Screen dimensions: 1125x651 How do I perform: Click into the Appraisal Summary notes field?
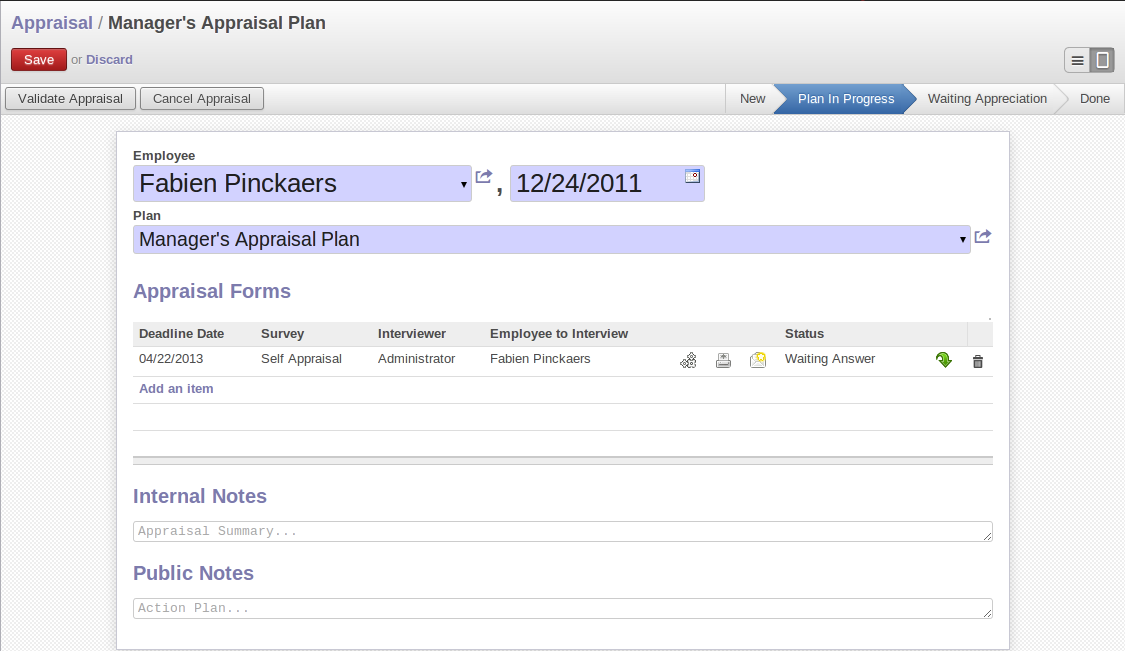[562, 531]
